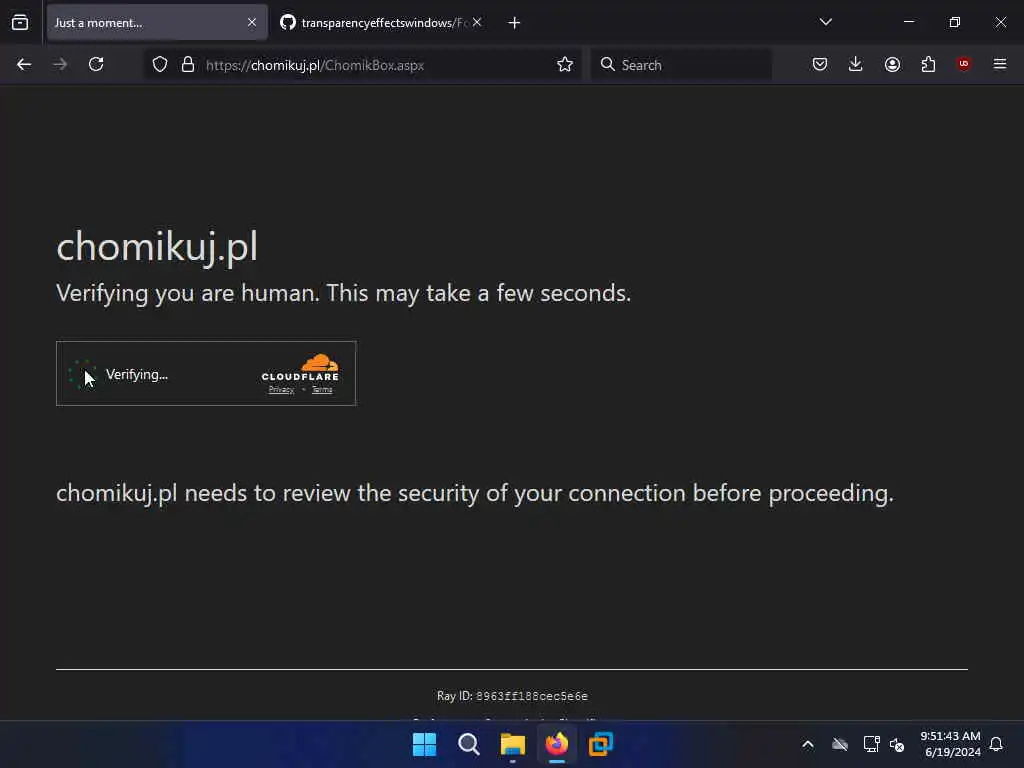Bookmark this page with star icon
This screenshot has width=1024, height=768.
click(565, 65)
